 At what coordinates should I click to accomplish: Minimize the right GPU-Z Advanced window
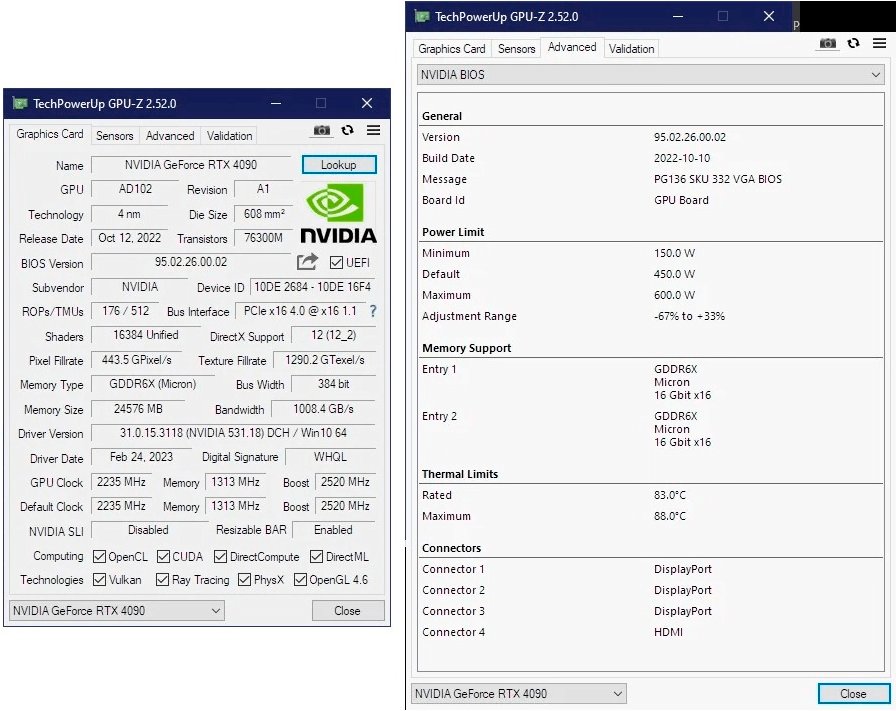pos(678,17)
